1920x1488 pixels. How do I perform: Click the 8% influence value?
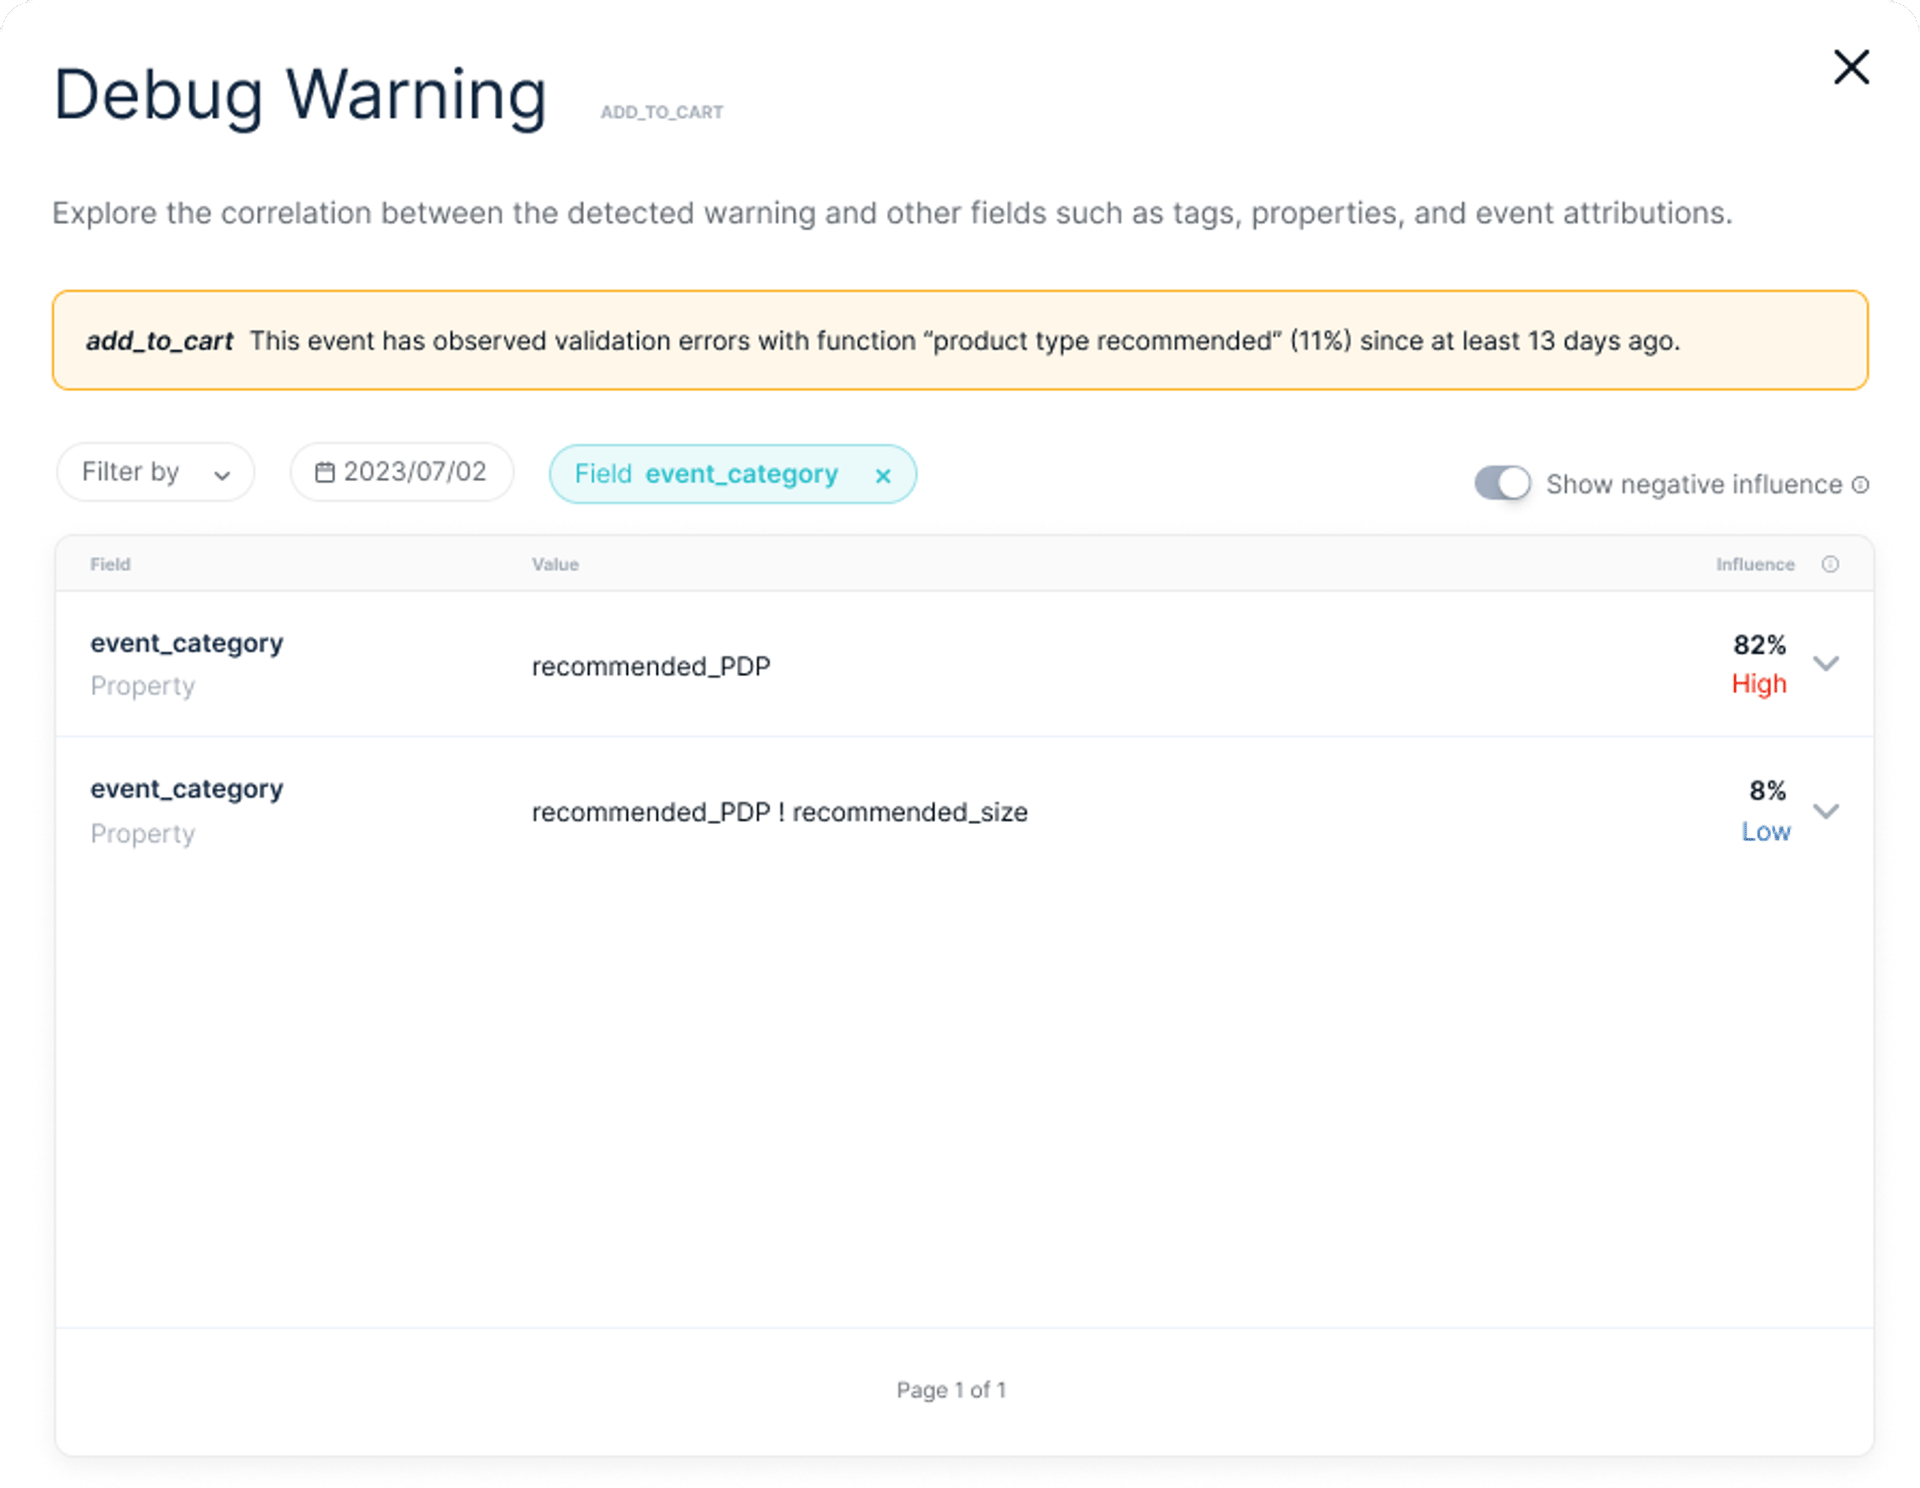coord(1767,791)
